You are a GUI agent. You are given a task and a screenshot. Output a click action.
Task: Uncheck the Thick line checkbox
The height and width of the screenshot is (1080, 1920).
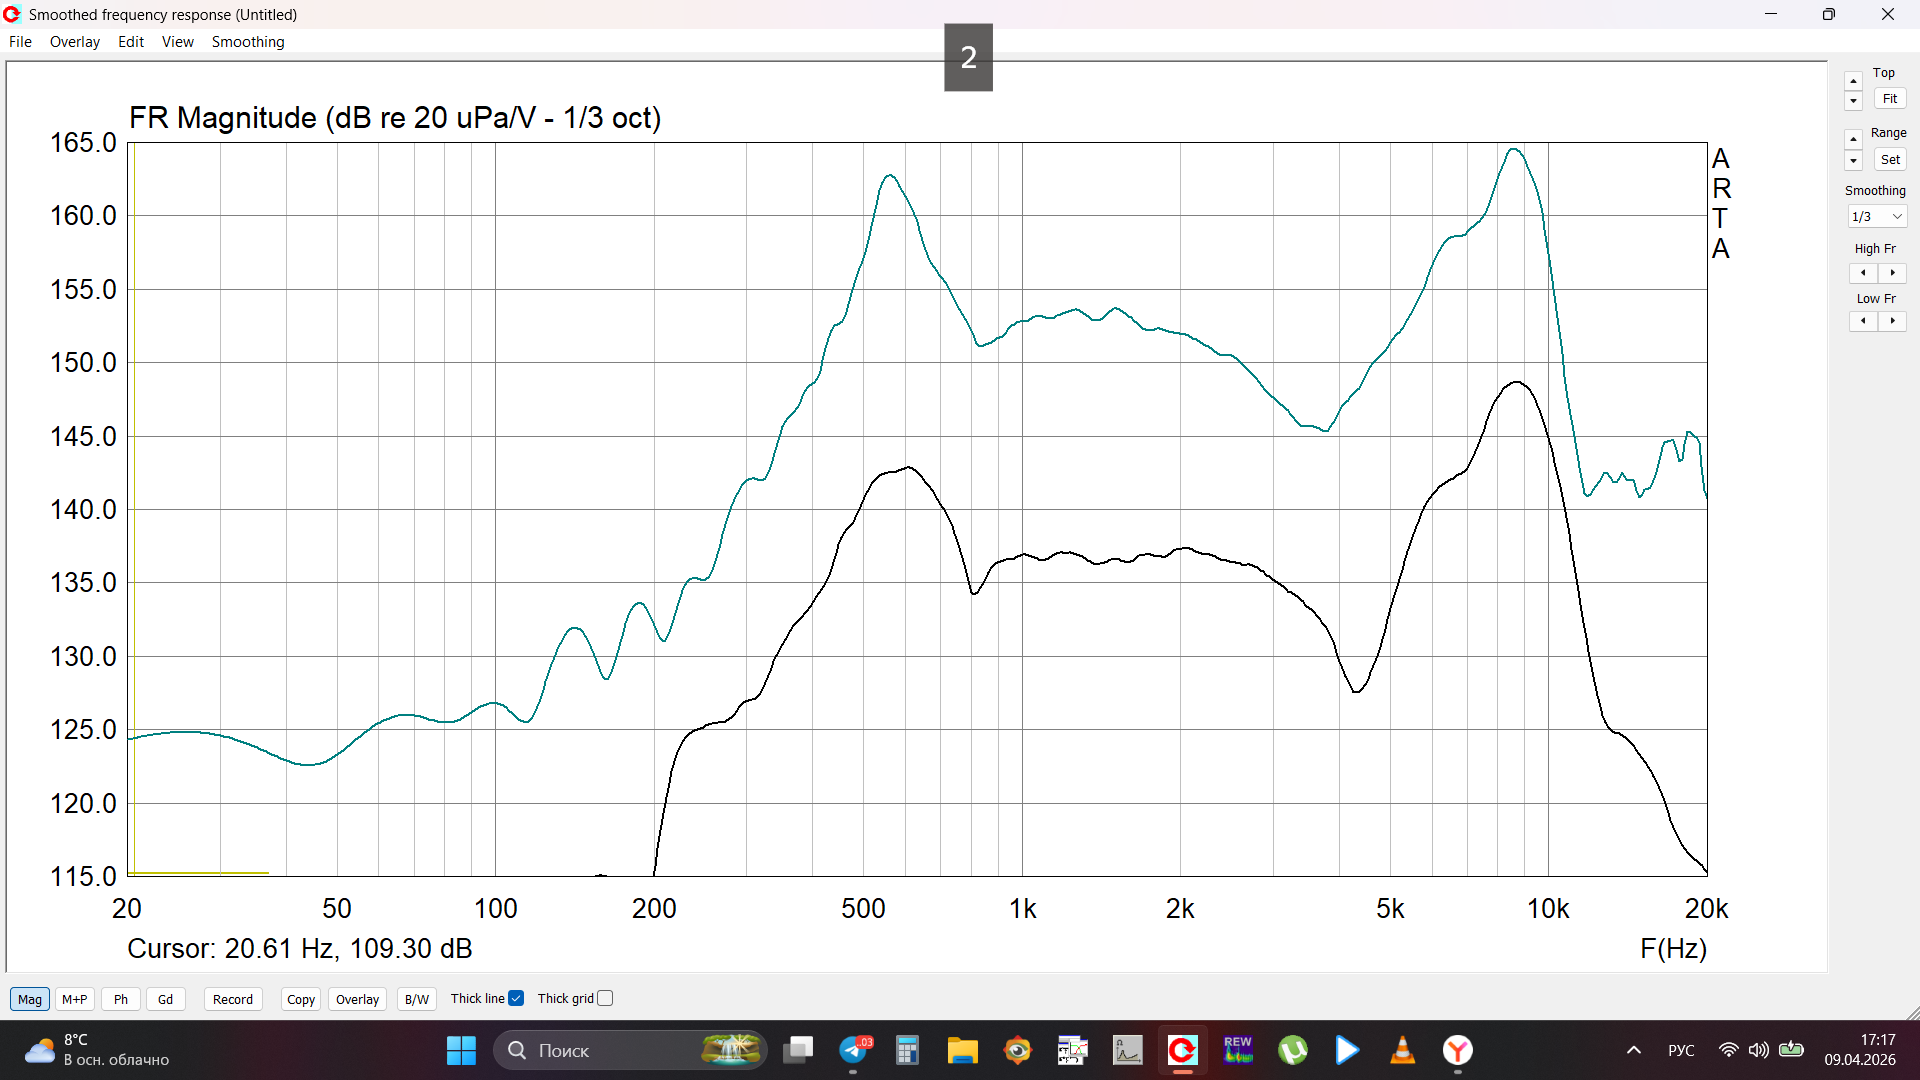tap(516, 998)
